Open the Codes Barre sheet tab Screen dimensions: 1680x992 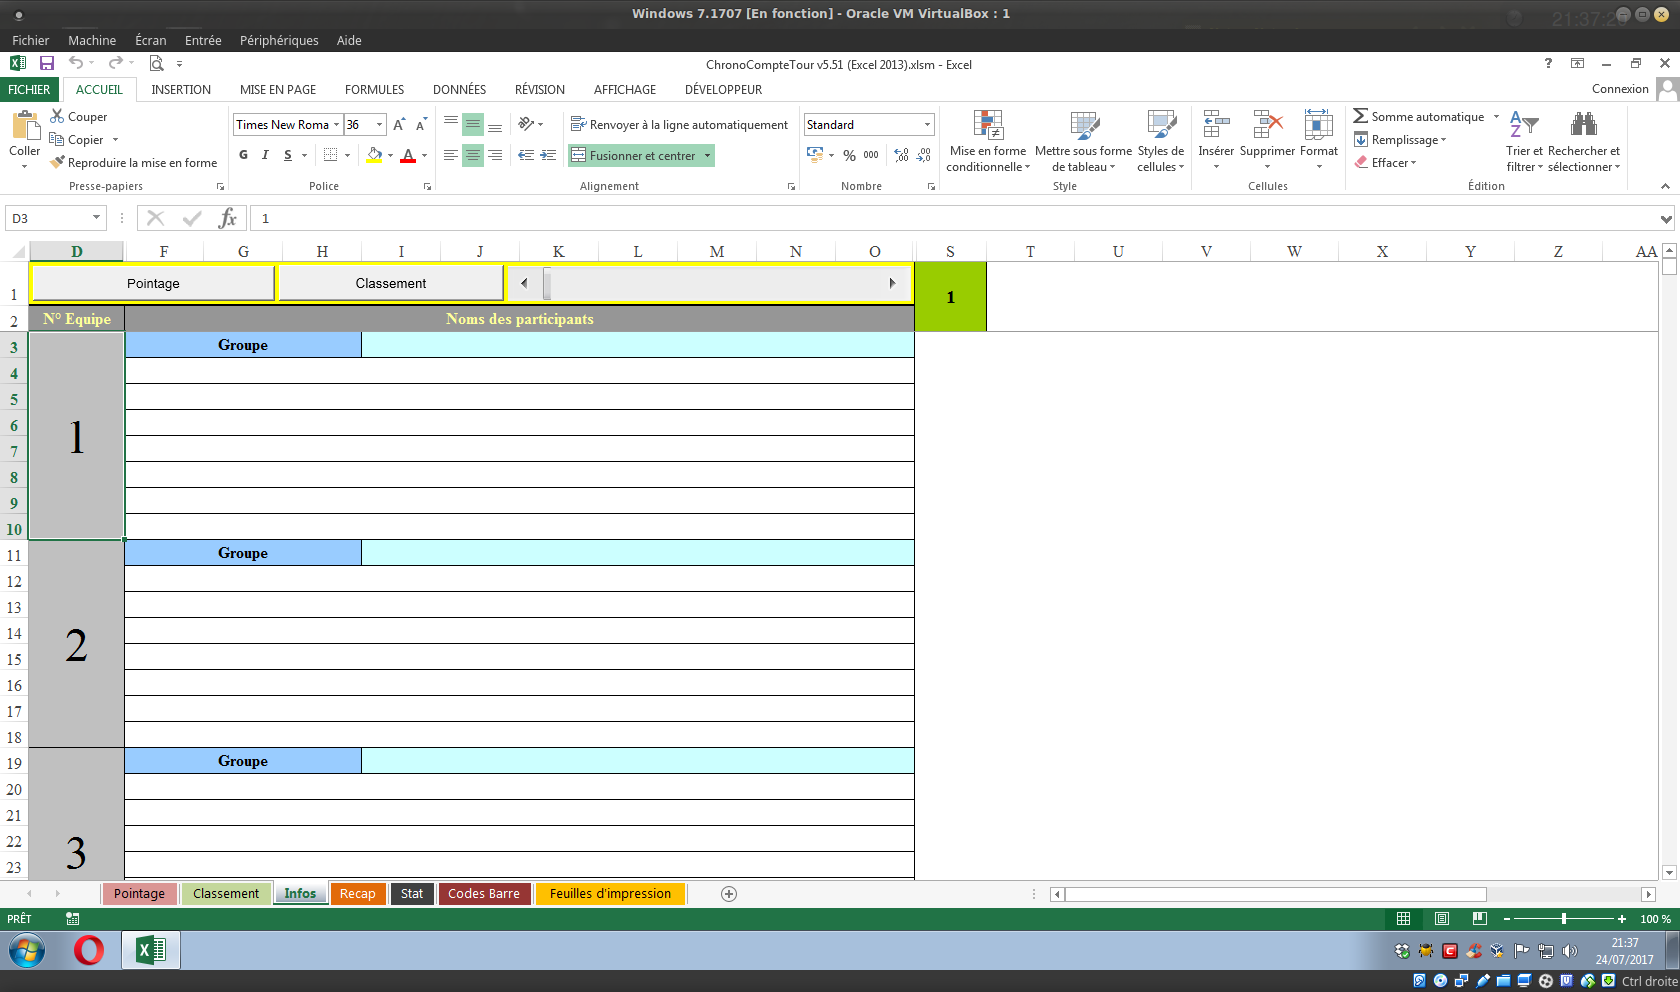coord(484,894)
